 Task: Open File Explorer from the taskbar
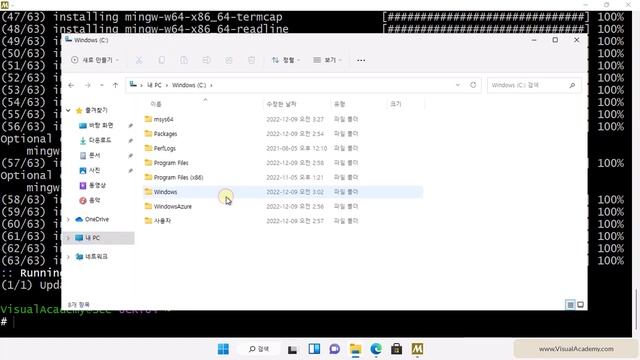coord(356,349)
